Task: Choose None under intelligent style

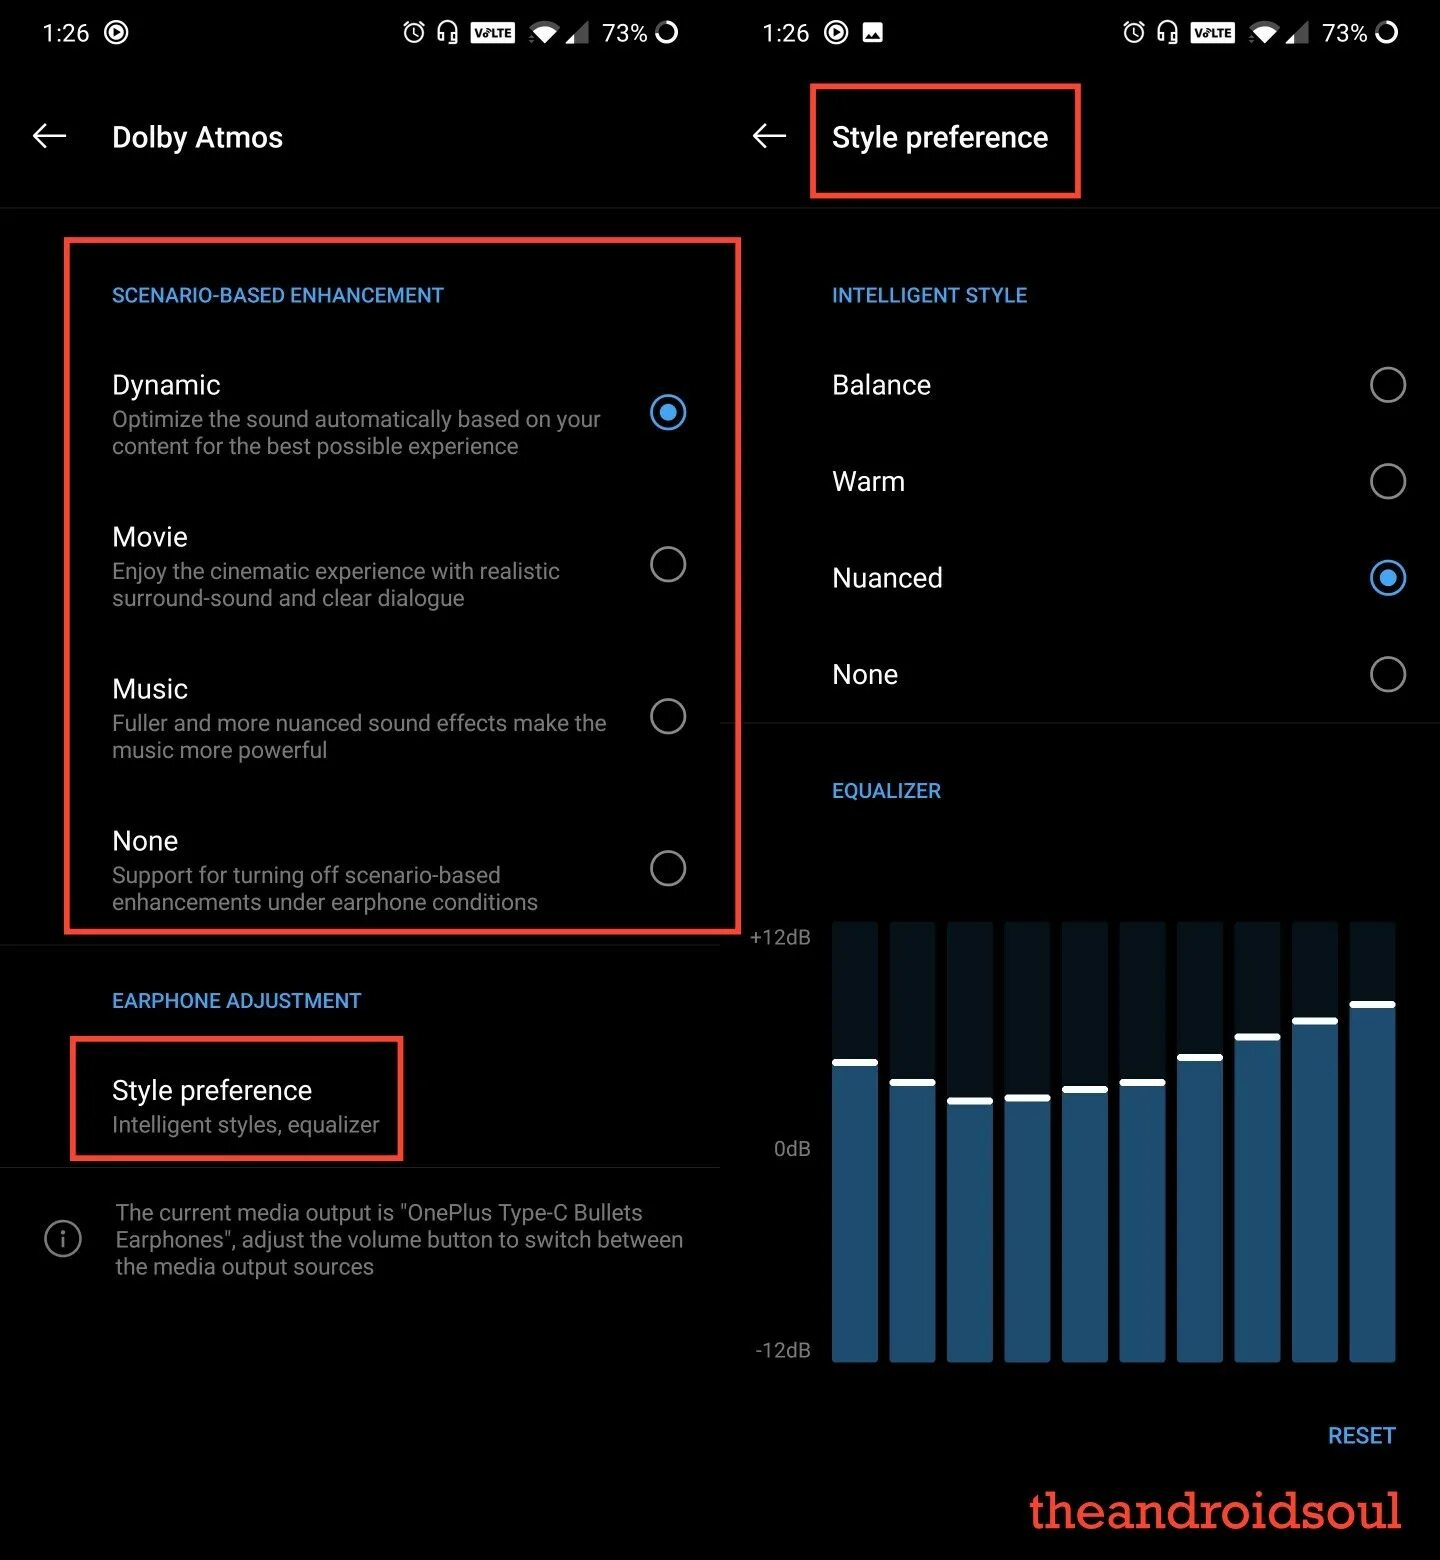Action: [1388, 674]
